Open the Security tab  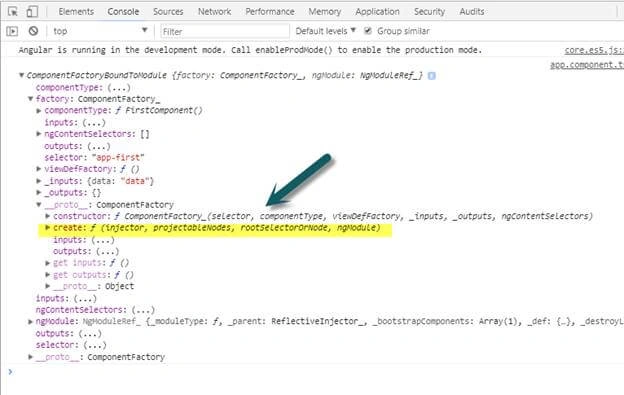tap(429, 12)
